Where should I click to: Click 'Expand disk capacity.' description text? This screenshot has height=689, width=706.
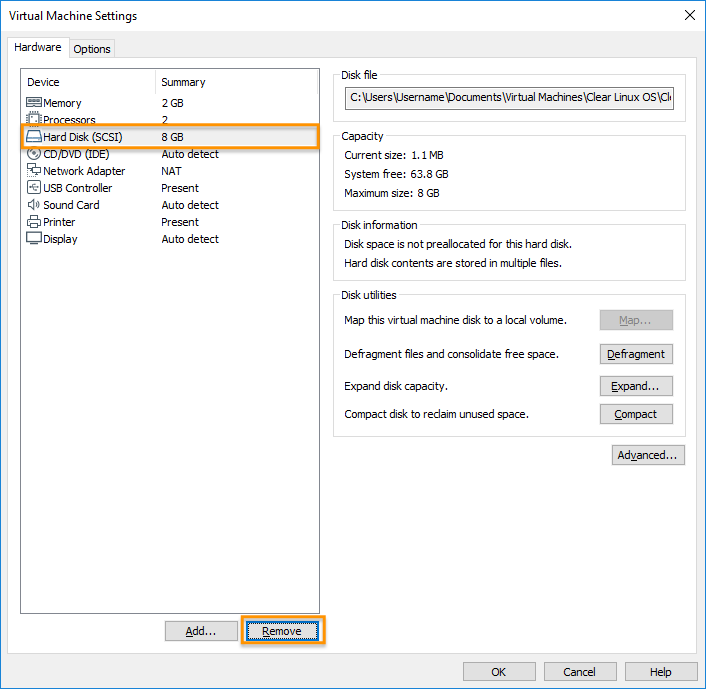(x=396, y=386)
